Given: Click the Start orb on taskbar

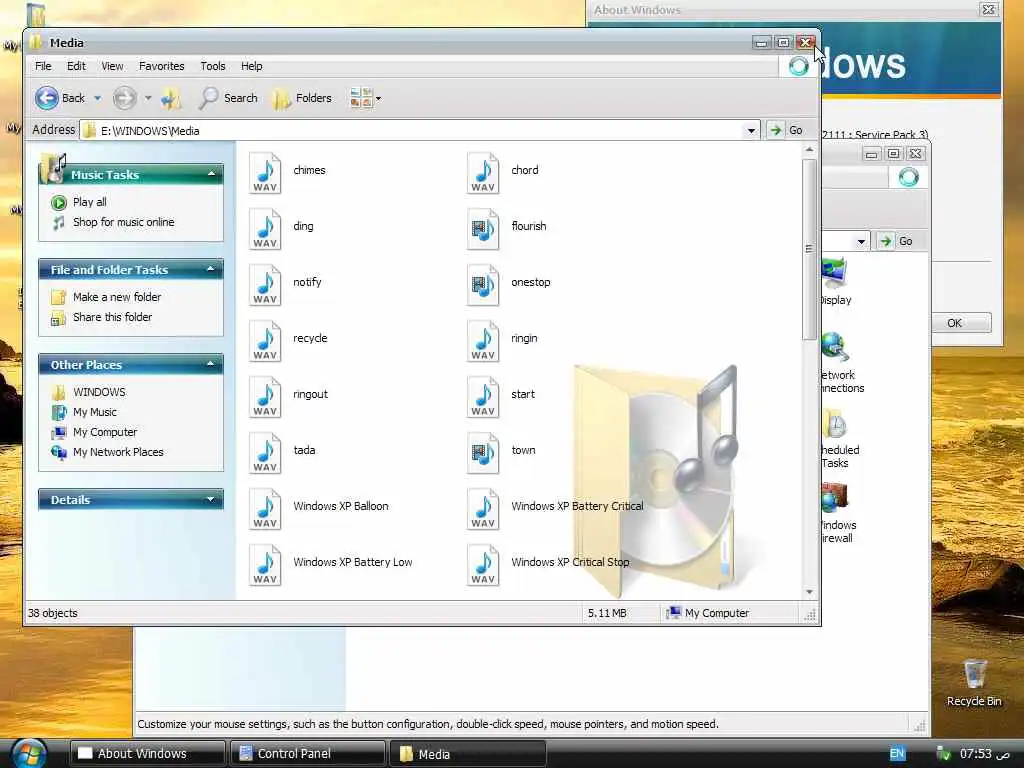Looking at the screenshot, I should pos(28,753).
